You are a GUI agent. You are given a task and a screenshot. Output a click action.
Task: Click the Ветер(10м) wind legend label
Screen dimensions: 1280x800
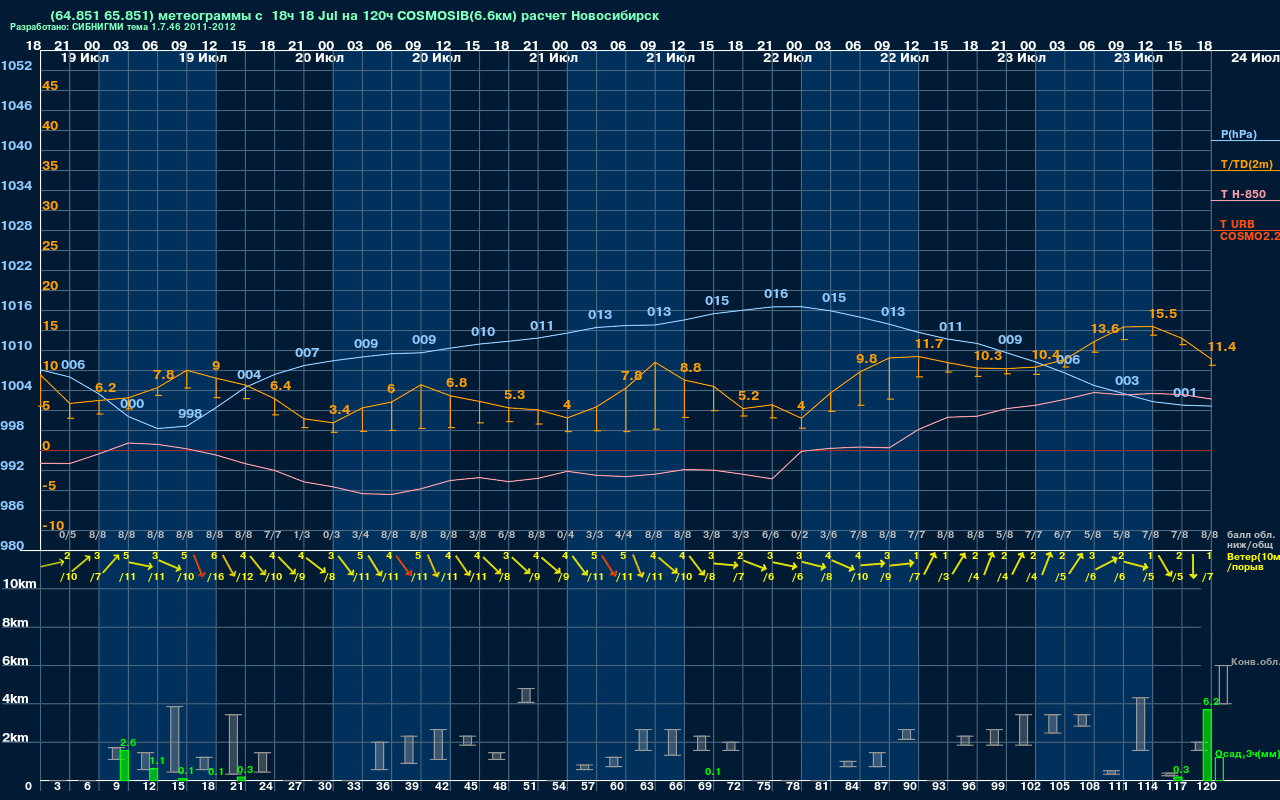click(1253, 556)
